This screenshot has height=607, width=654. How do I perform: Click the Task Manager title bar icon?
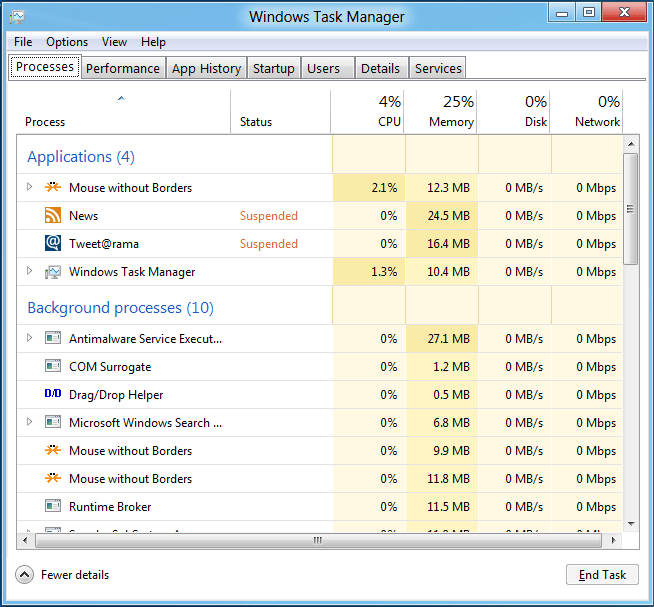[17, 17]
